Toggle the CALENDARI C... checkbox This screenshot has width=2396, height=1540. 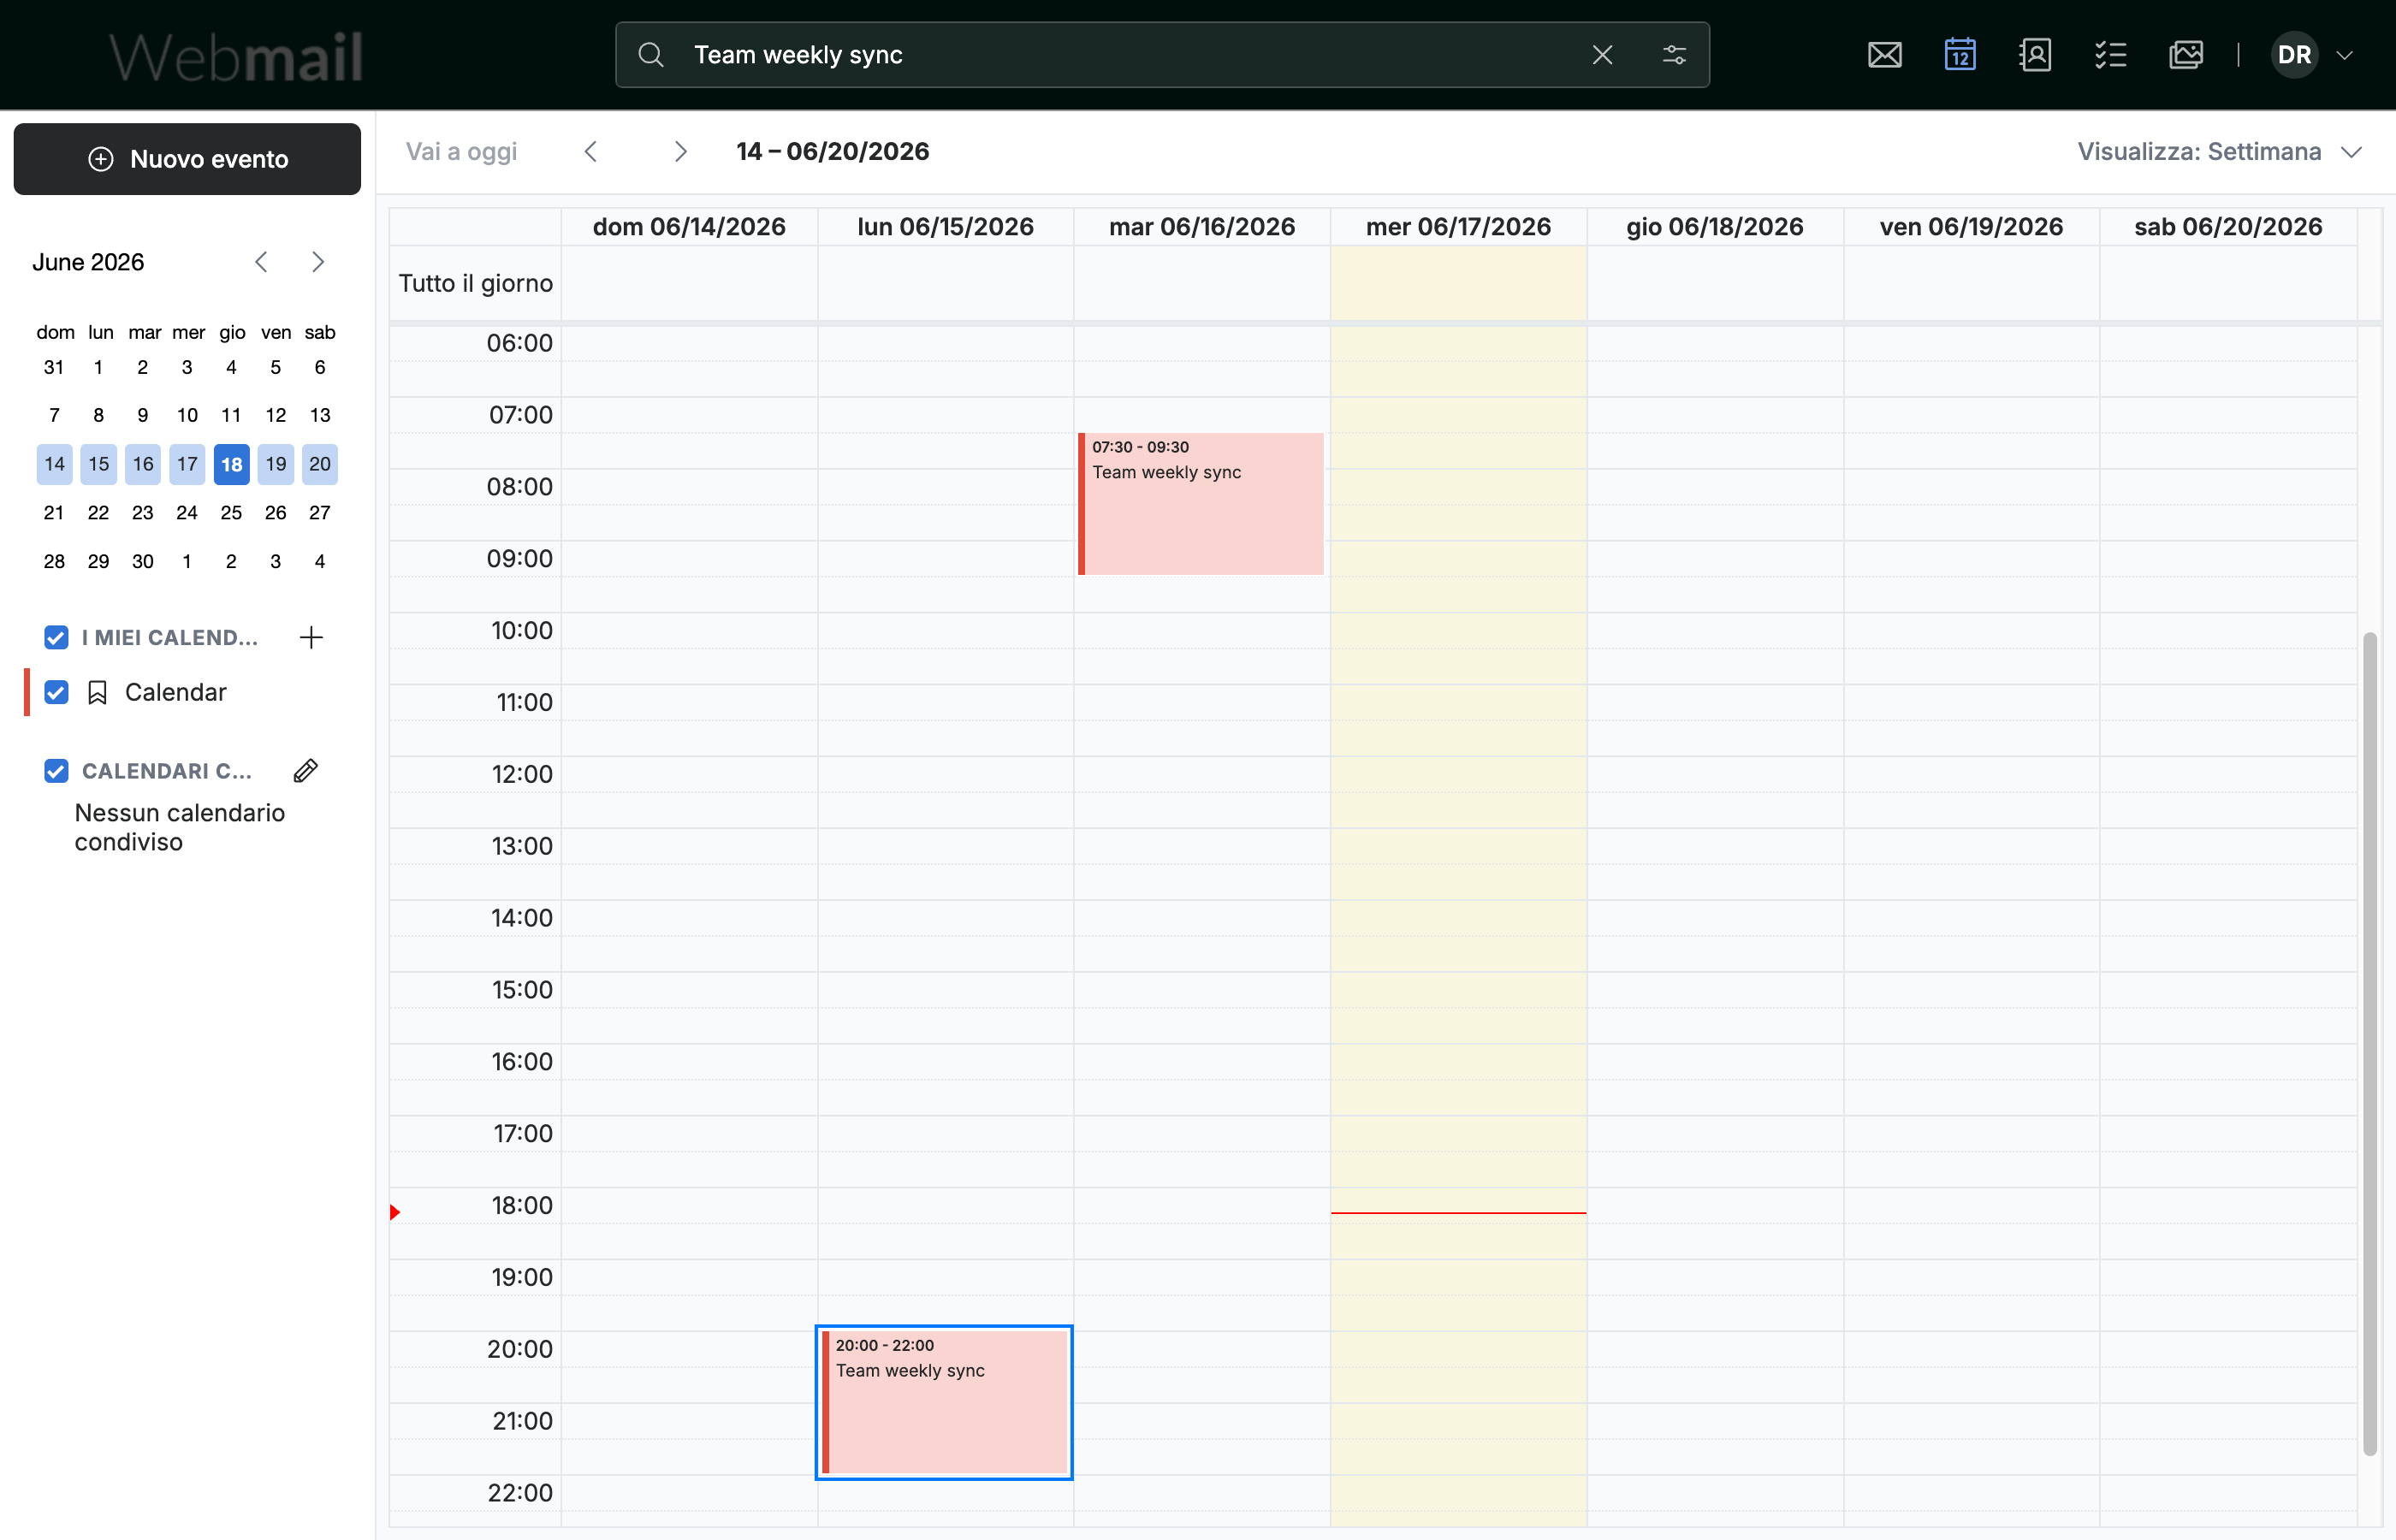pos(56,771)
